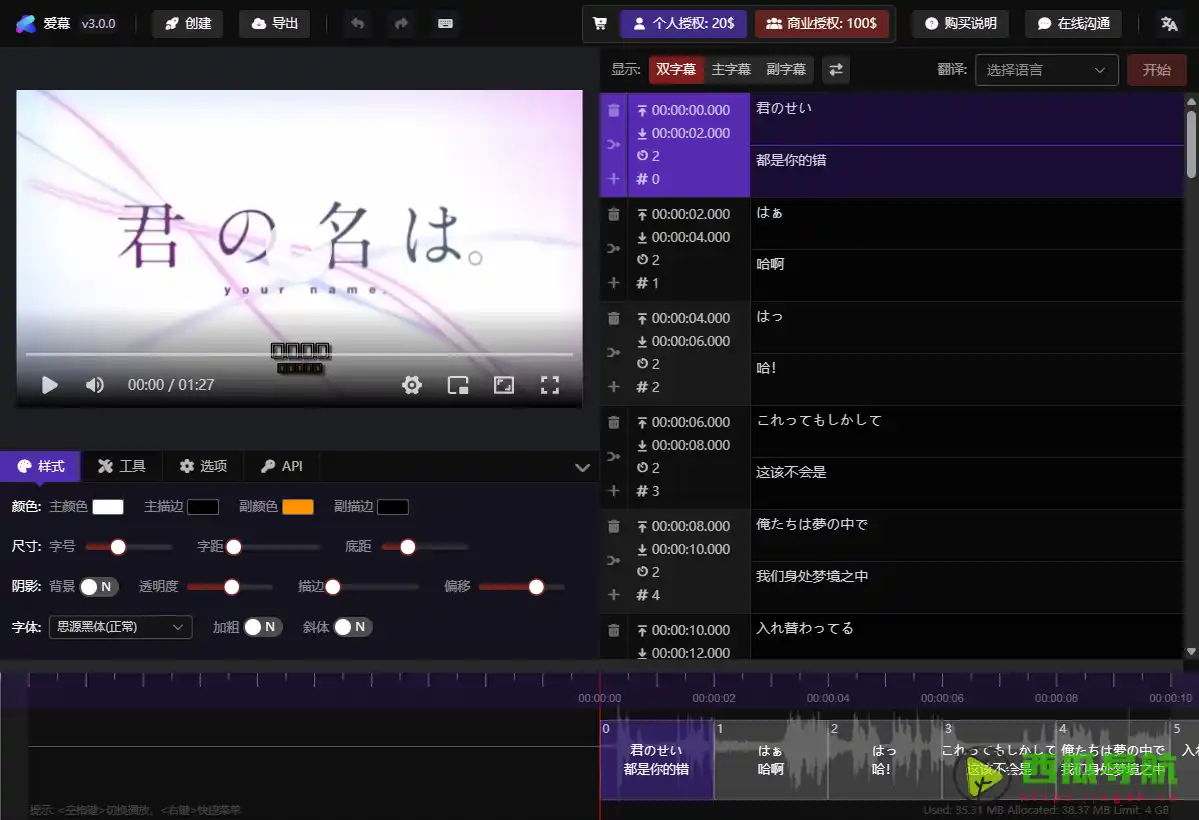Open the 购买说明 purchase instructions
This screenshot has height=820, width=1199.
[959, 22]
